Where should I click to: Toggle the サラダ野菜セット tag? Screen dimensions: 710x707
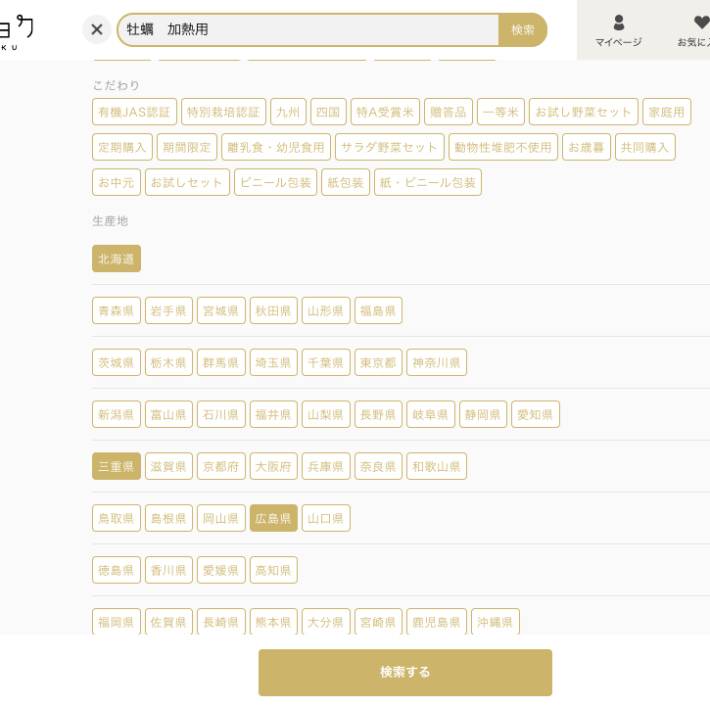(x=389, y=147)
